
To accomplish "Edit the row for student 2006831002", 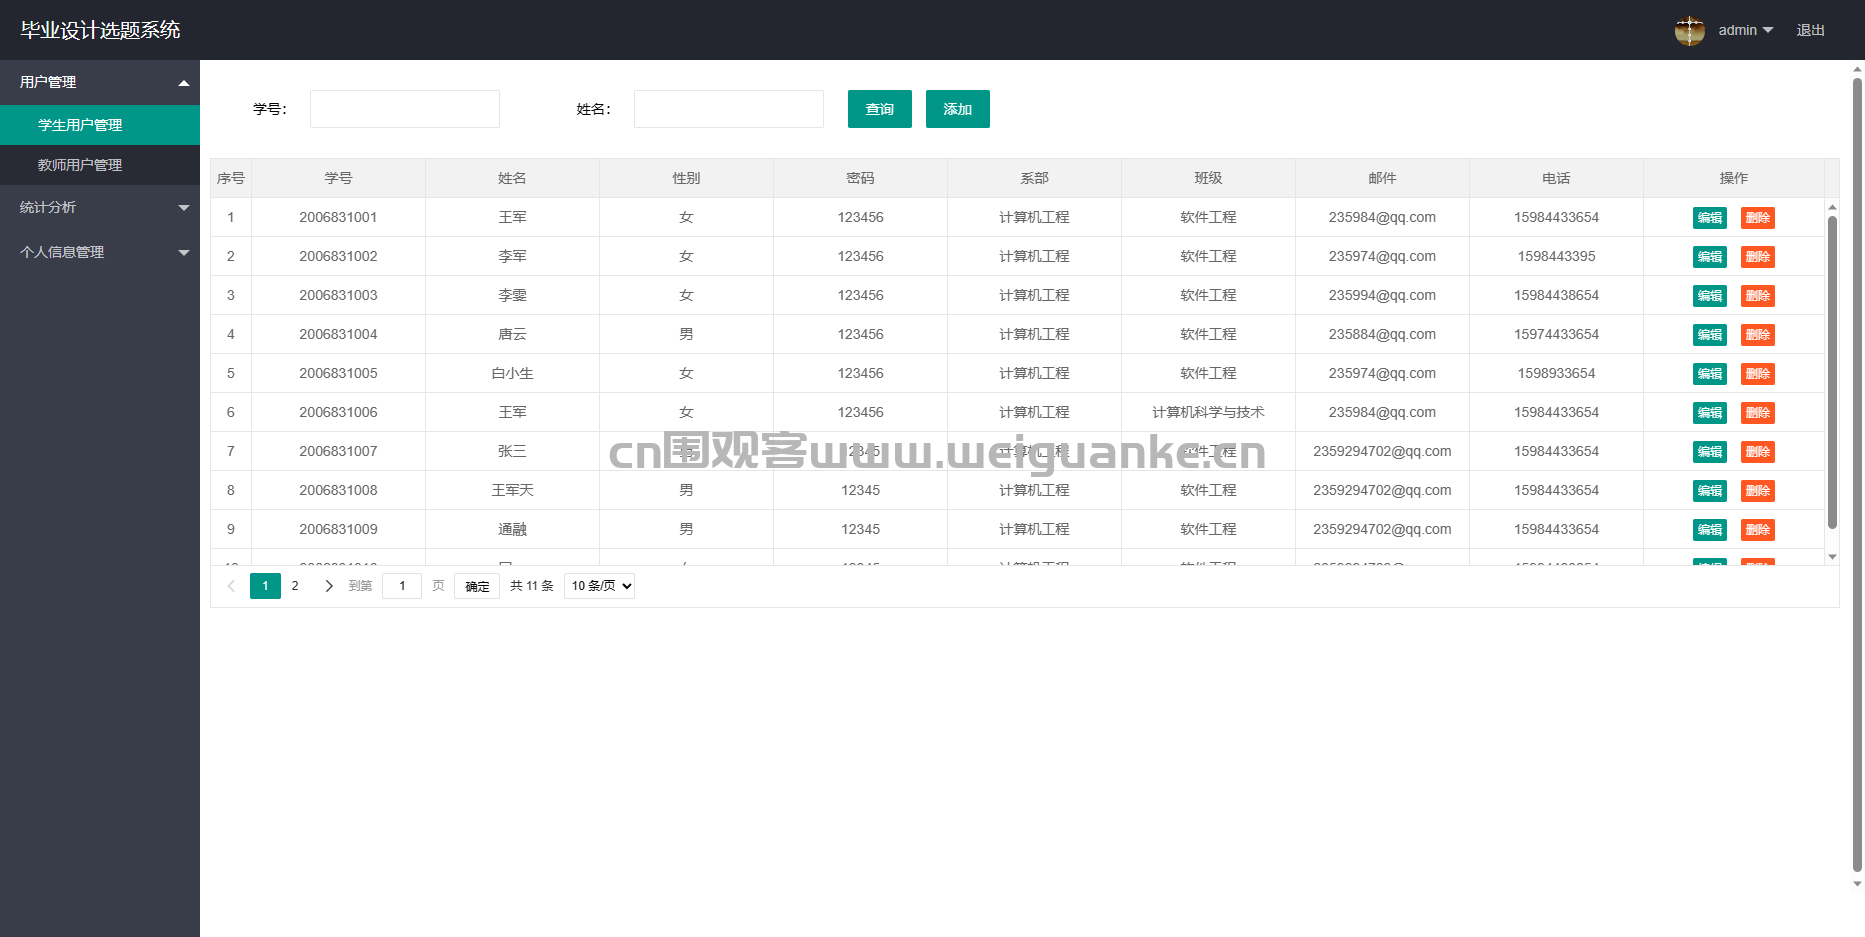I will coord(1710,257).
